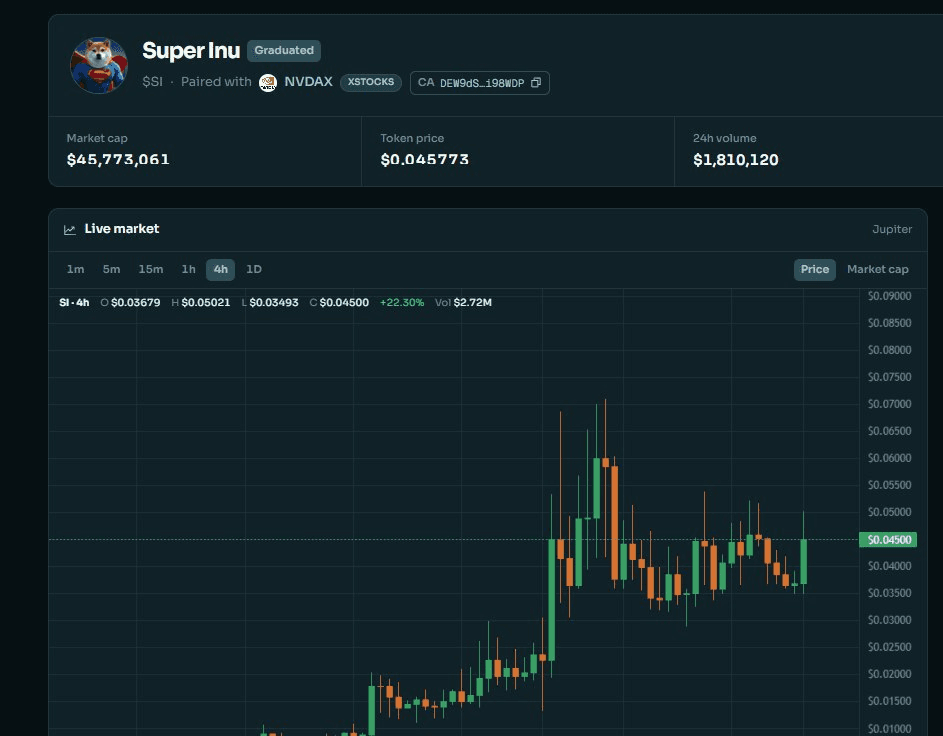
Task: Click the close price $0.04500 in legend
Action: tap(344, 302)
